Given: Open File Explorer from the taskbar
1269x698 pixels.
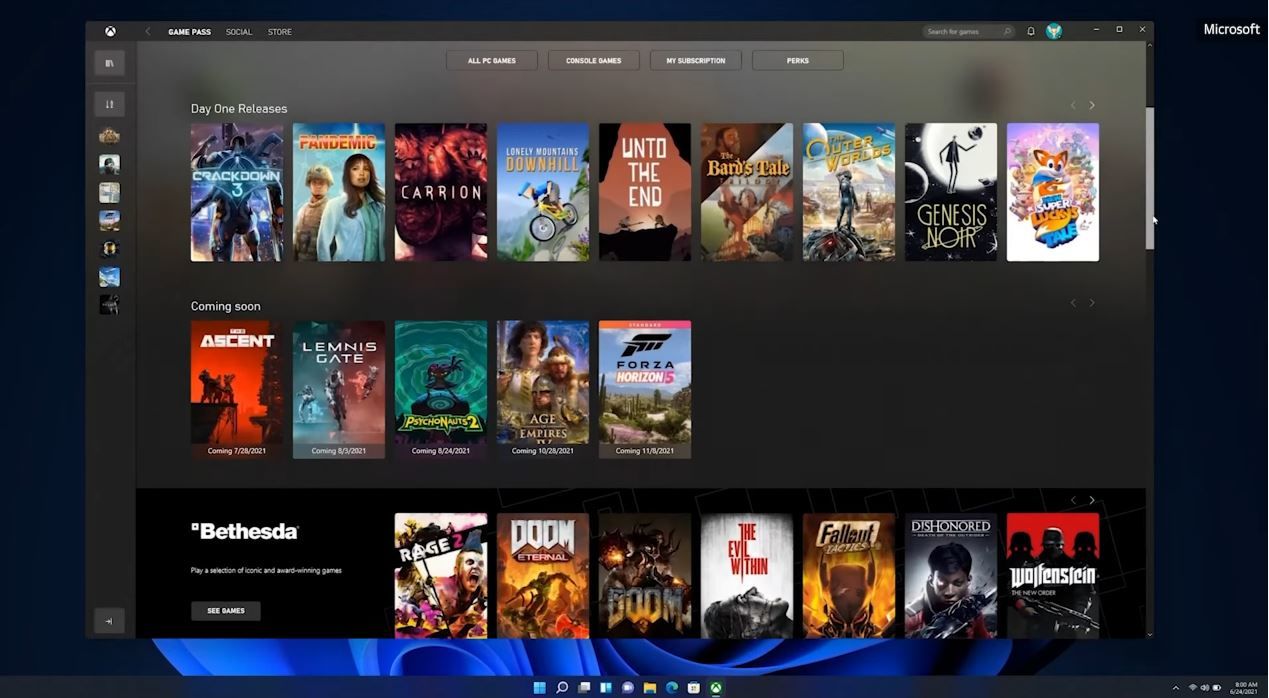Looking at the screenshot, I should 650,688.
